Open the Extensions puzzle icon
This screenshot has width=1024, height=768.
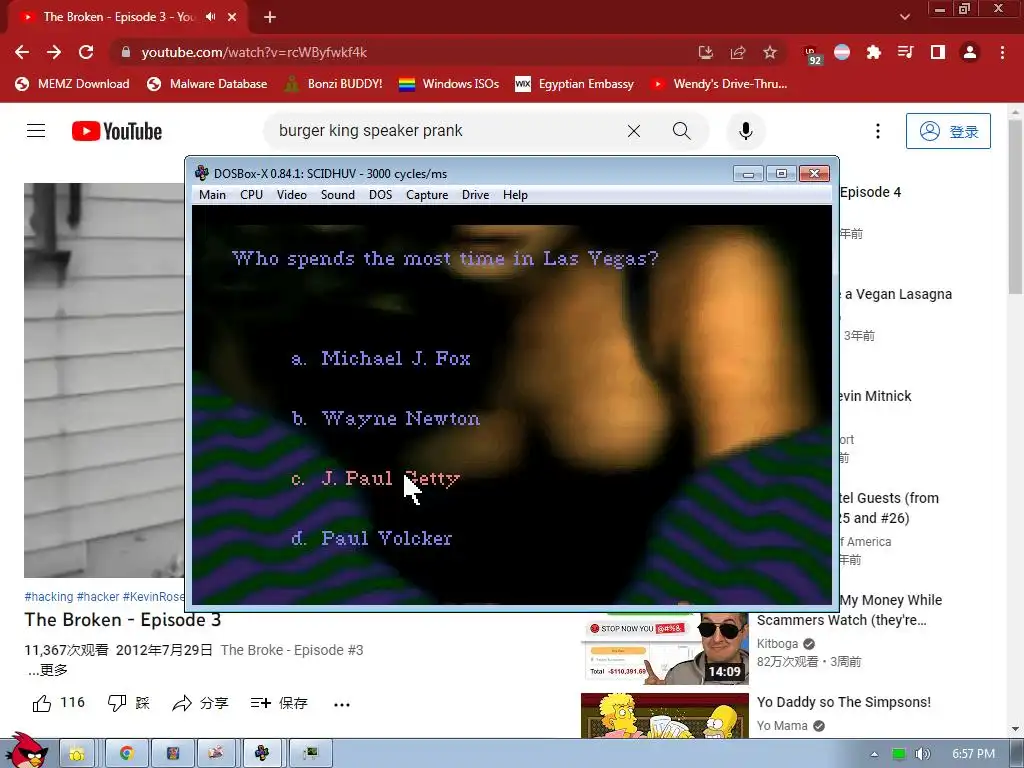pyautogui.click(x=874, y=52)
